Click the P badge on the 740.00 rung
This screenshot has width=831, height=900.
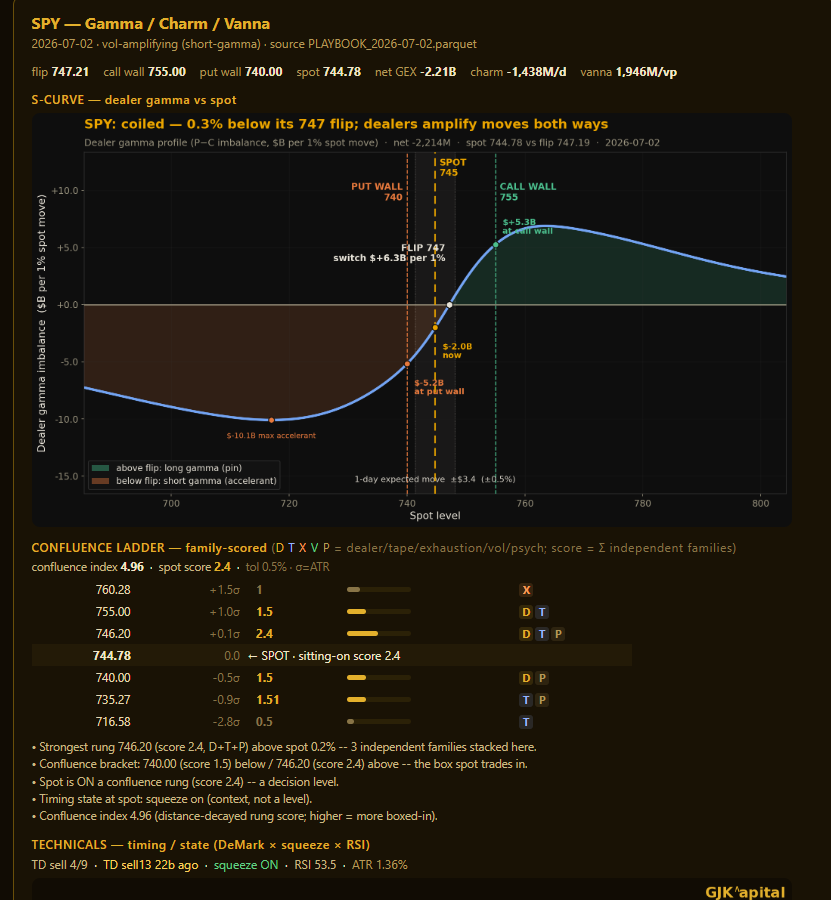point(542,678)
